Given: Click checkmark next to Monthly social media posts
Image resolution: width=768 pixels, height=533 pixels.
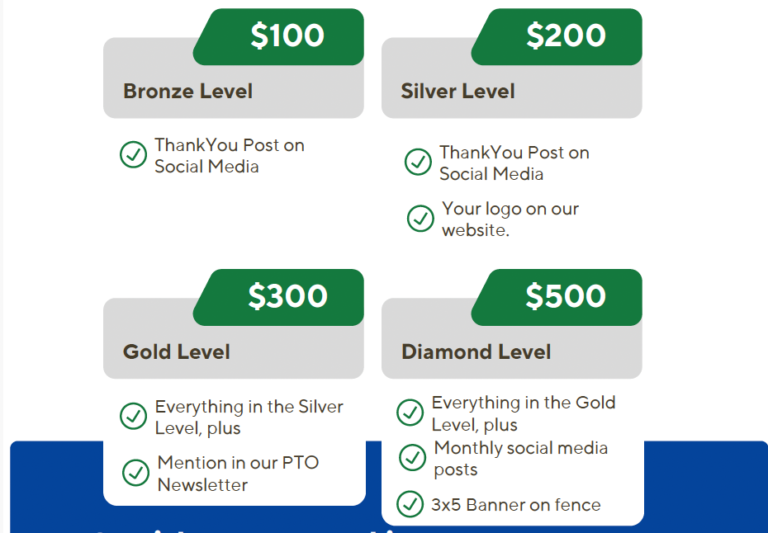Looking at the screenshot, I should click(412, 457).
